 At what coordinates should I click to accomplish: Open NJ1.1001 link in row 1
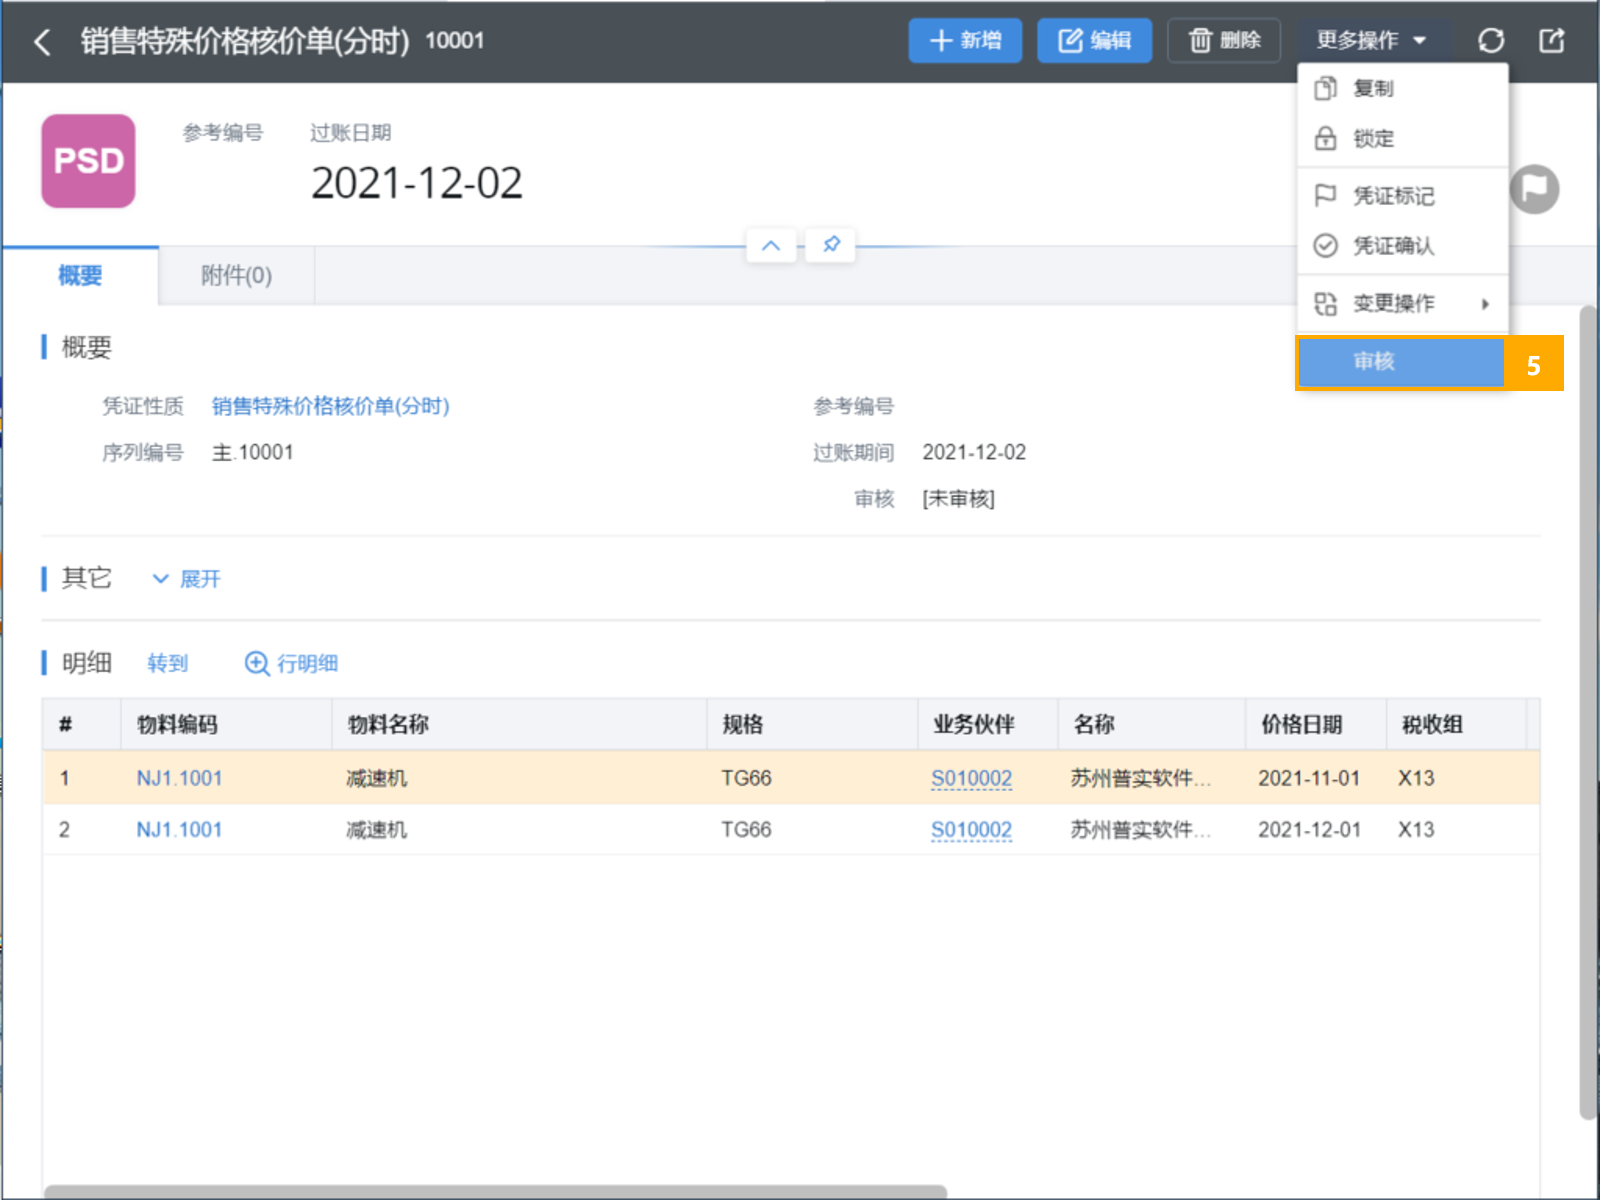pyautogui.click(x=179, y=778)
